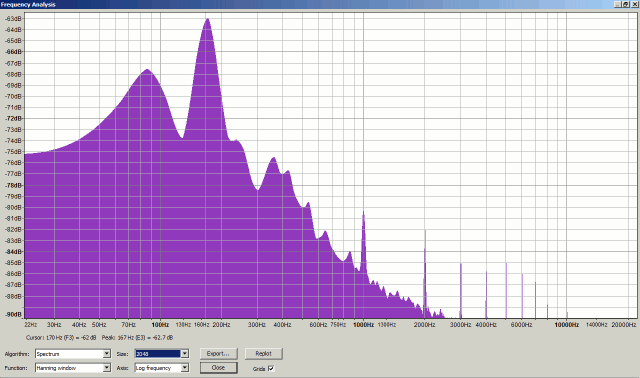The height and width of the screenshot is (378, 640).
Task: Click the '-63dB' axis label
Action: pyautogui.click(x=14, y=19)
